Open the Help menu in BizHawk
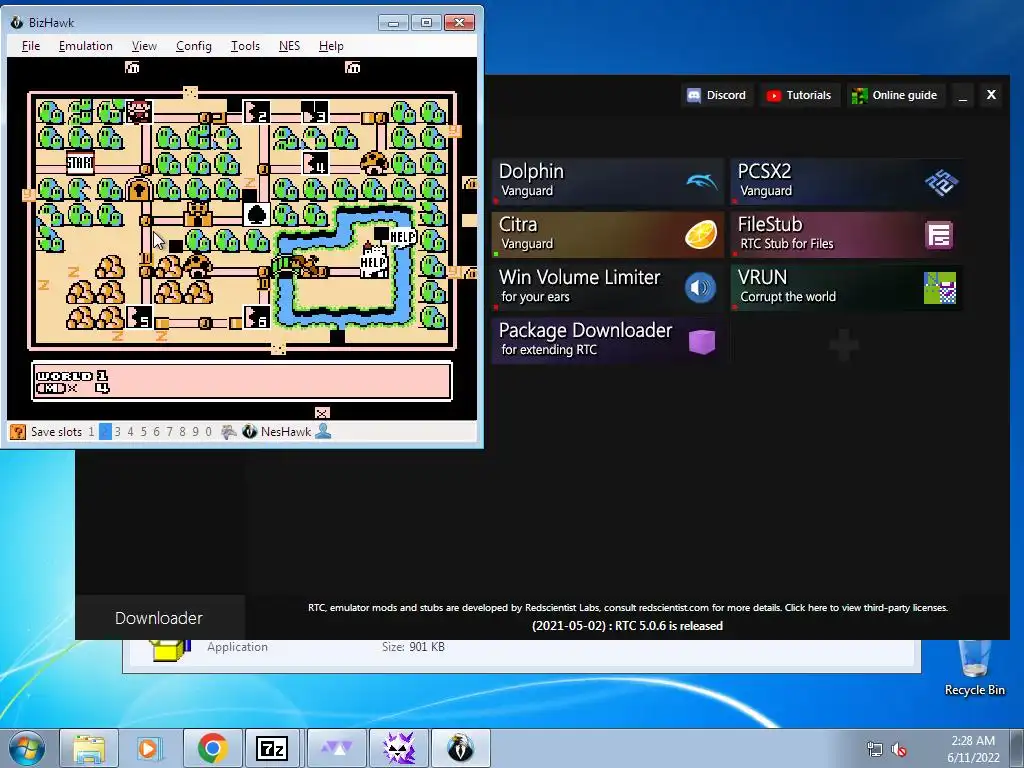This screenshot has width=1024, height=768. click(x=331, y=46)
